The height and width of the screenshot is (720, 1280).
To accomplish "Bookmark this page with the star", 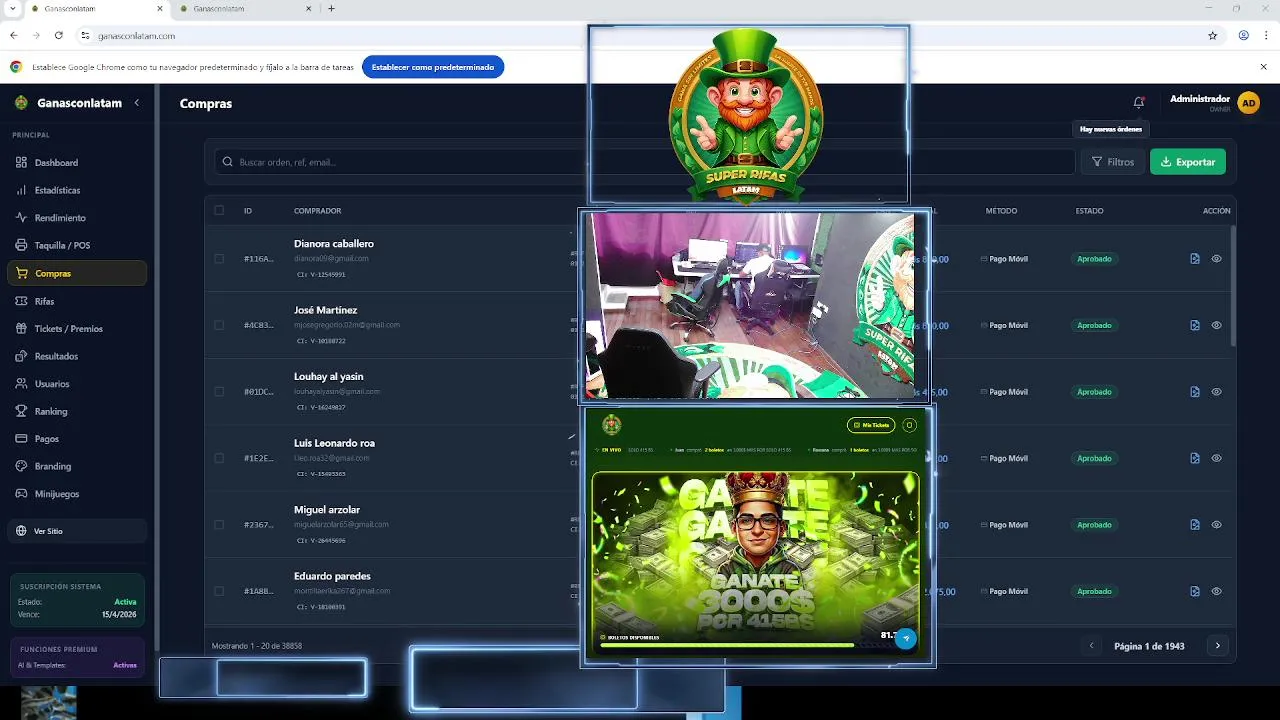I will click(x=1213, y=35).
